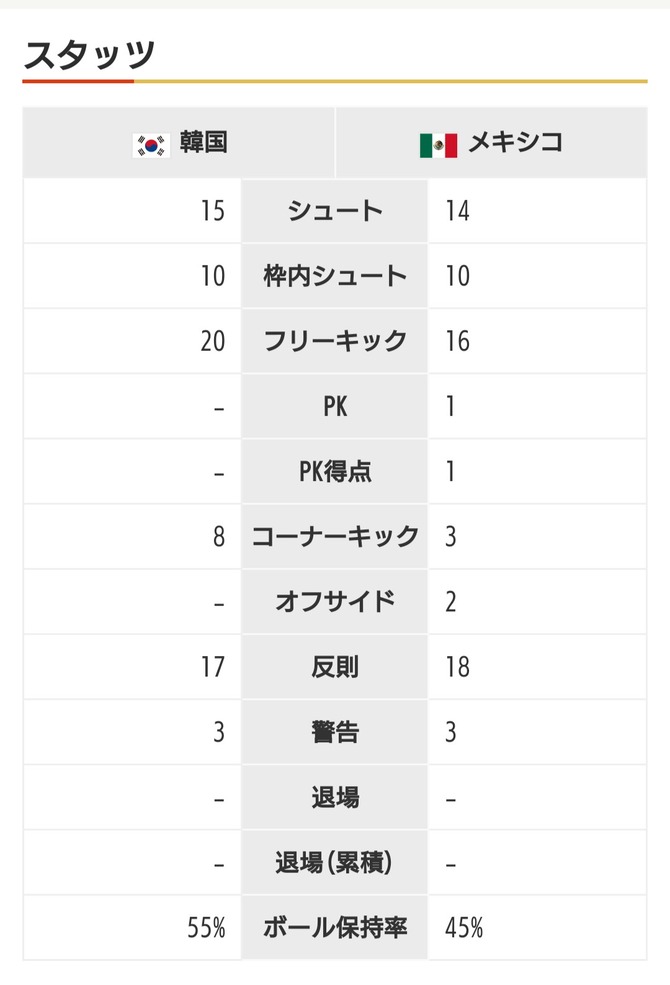Click the スタッツ section heading
The width and height of the screenshot is (670, 985).
point(89,55)
